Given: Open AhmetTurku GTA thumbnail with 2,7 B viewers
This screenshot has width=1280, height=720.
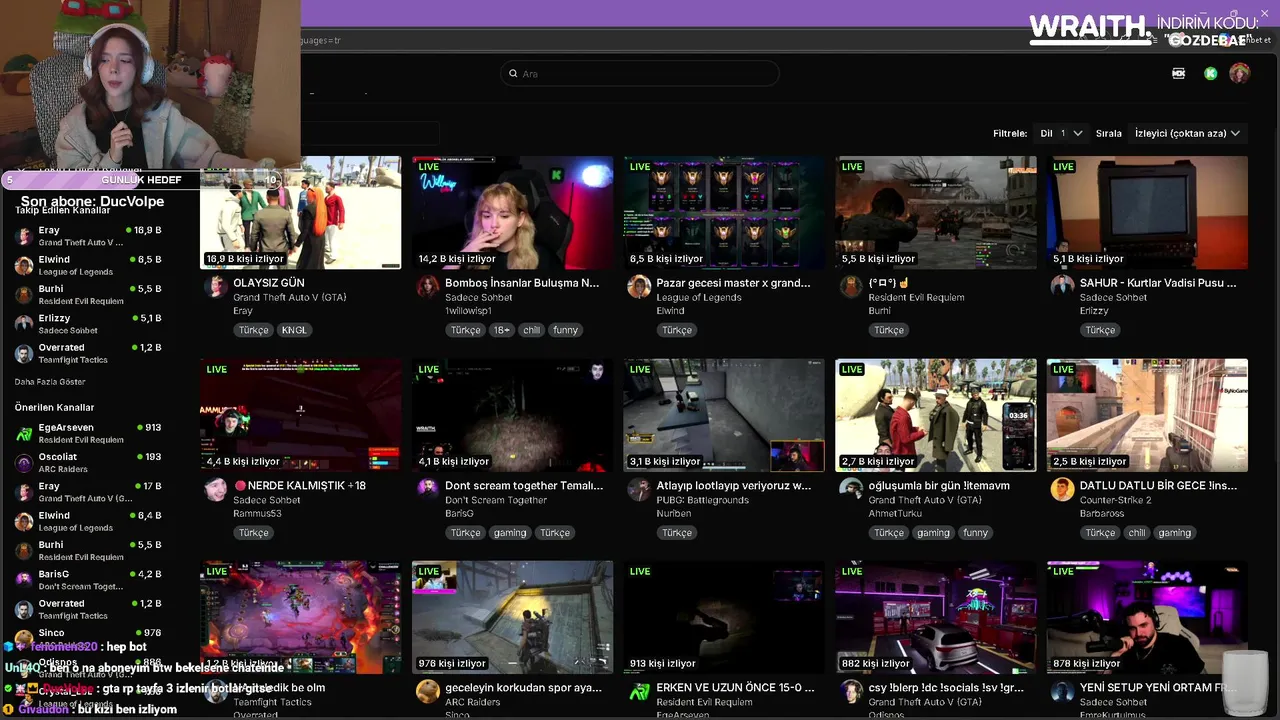Looking at the screenshot, I should click(936, 415).
